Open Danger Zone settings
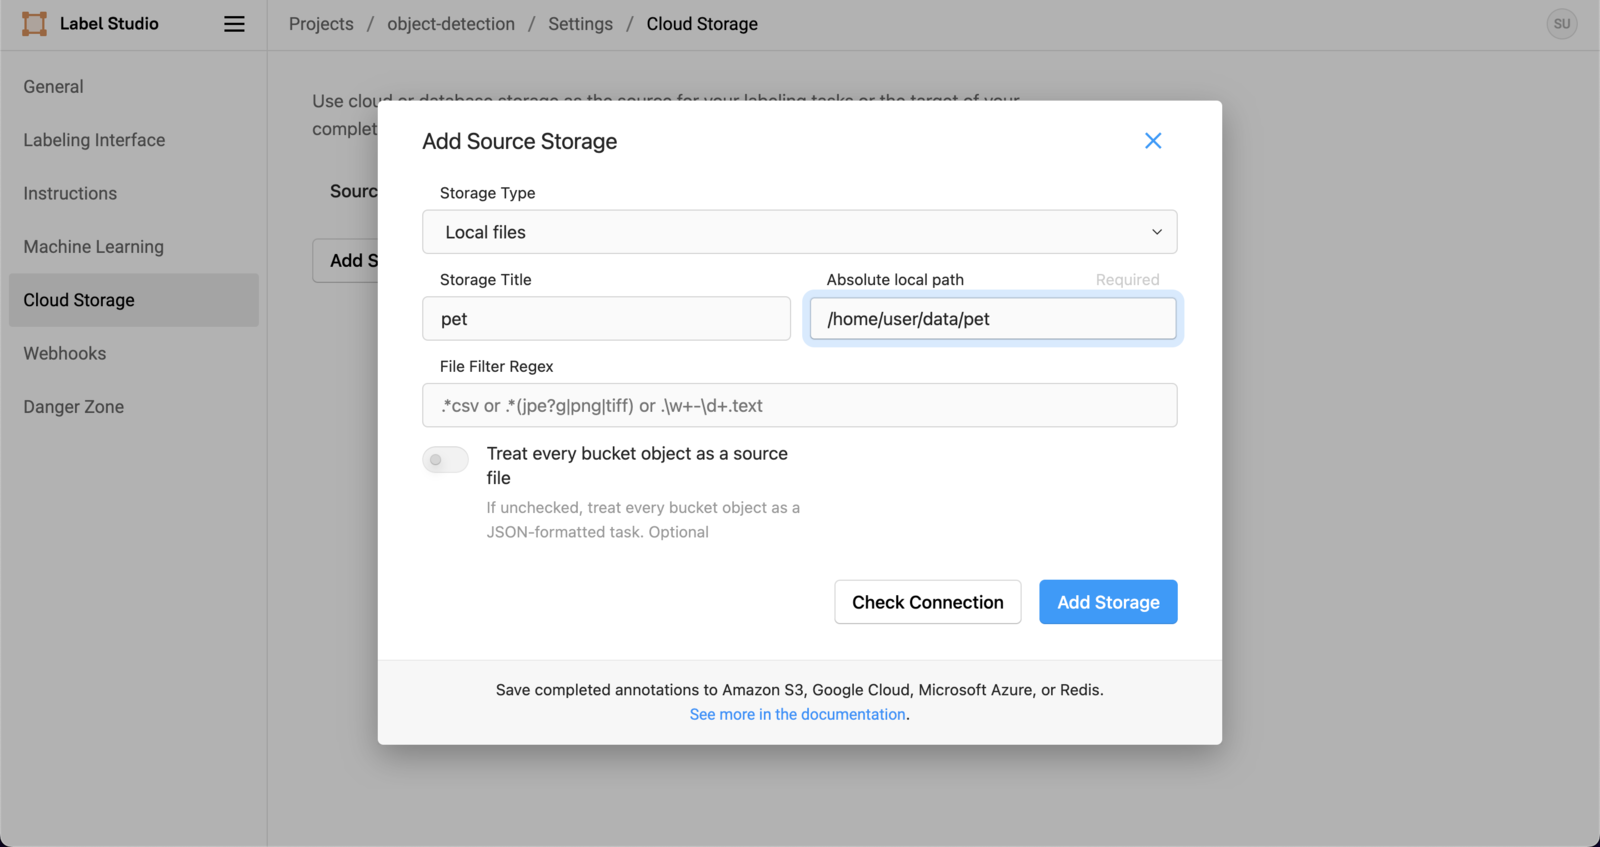The image size is (1600, 847). click(74, 407)
